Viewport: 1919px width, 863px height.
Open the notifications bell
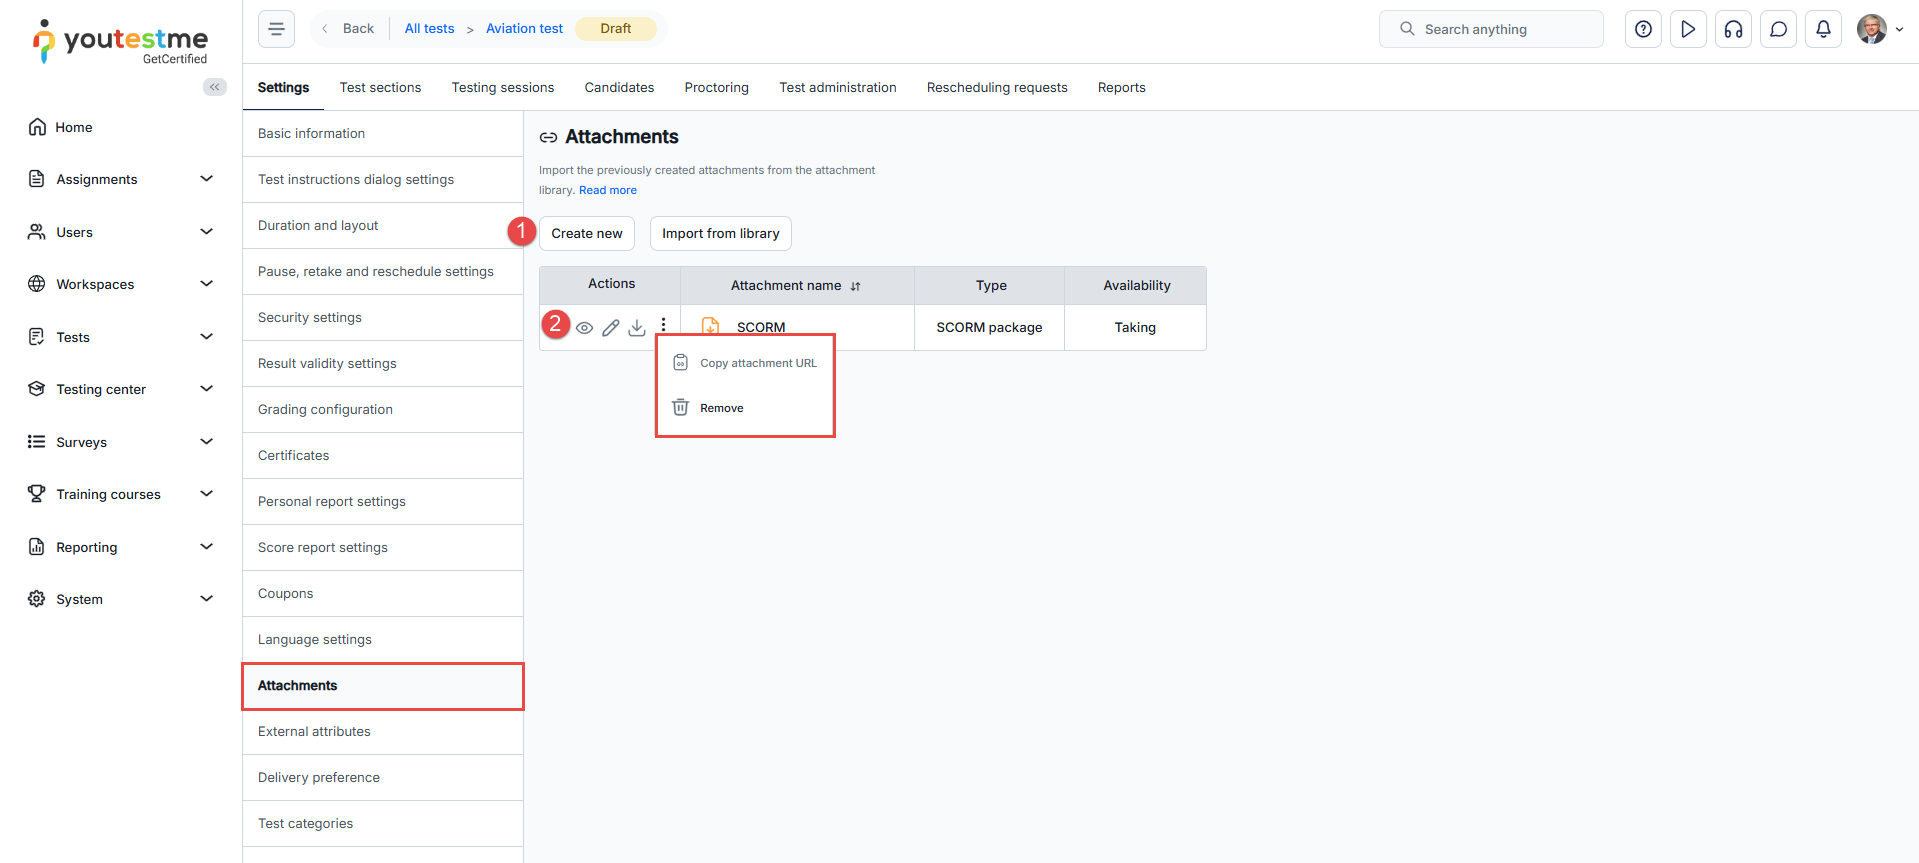pos(1823,29)
